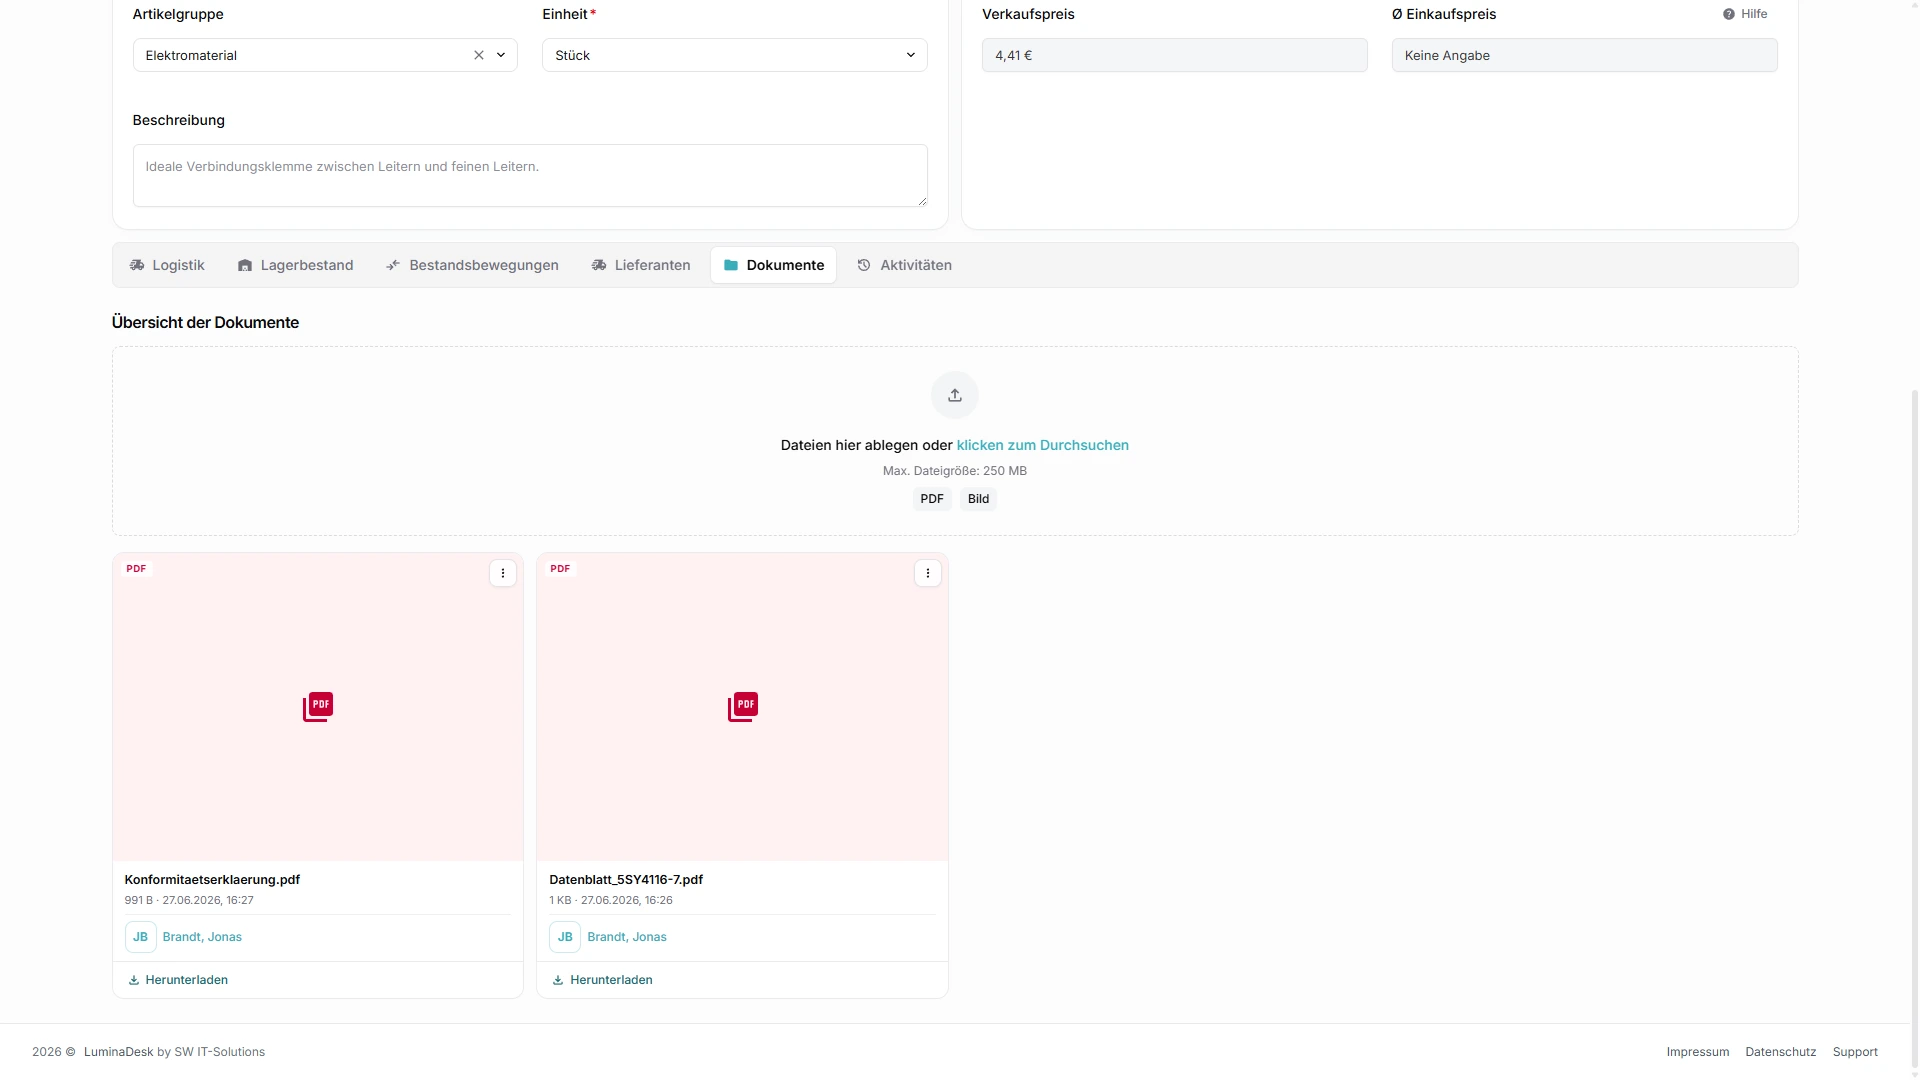Click the Bild file type badge in the upload area

click(978, 499)
